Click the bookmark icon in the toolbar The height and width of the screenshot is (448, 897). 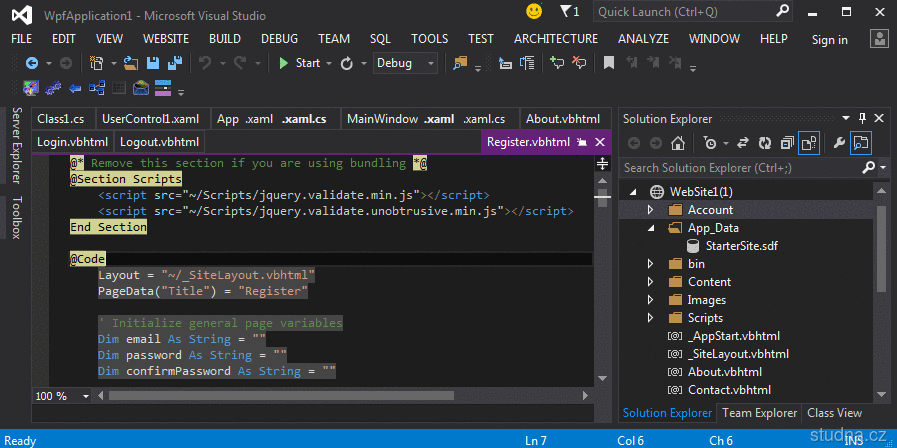608,63
